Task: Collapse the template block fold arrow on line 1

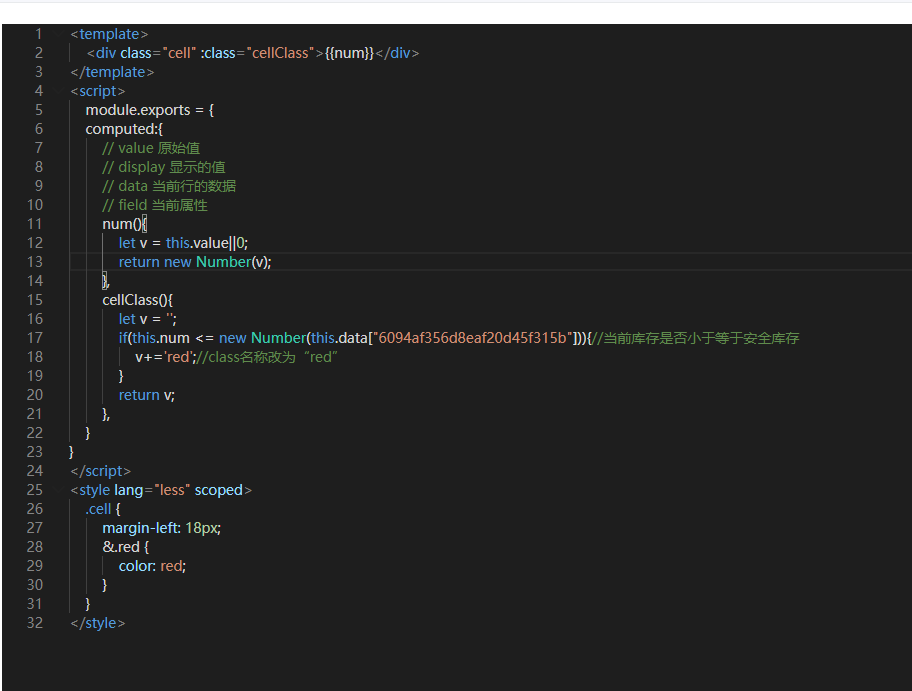Action: click(58, 34)
